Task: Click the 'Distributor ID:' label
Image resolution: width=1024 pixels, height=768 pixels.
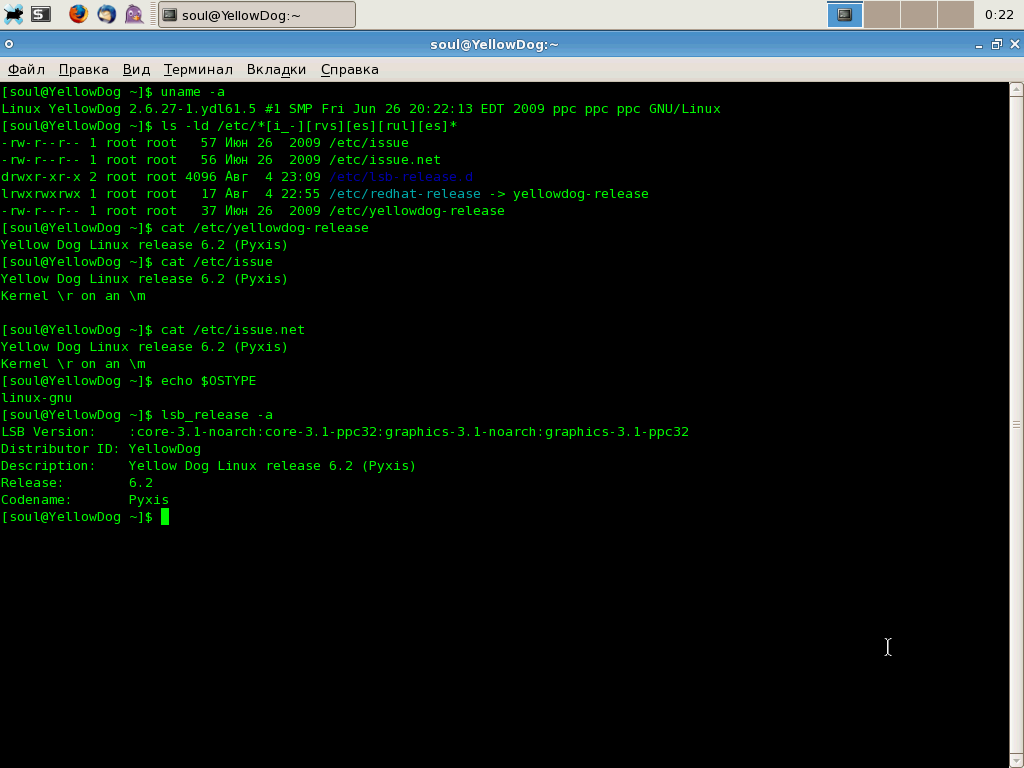Action: coord(60,449)
